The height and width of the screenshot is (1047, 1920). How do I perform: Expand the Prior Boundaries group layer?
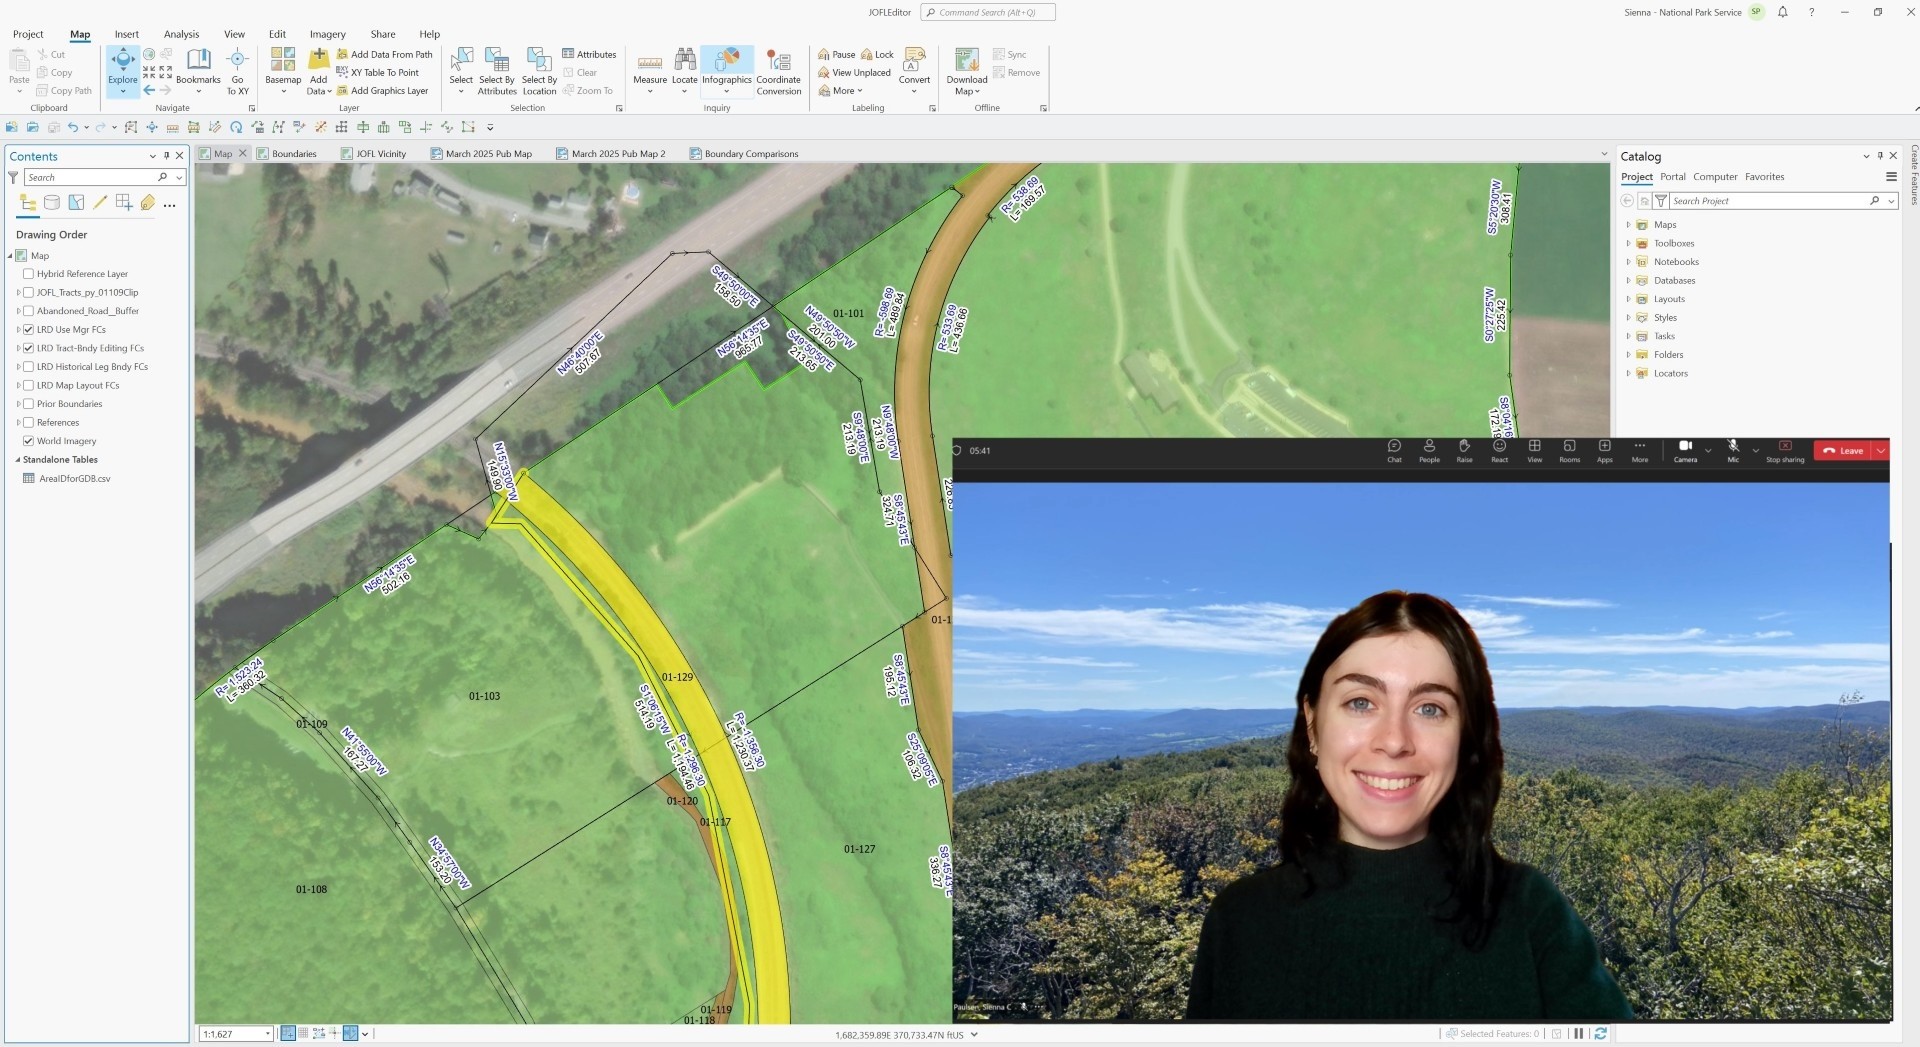(x=18, y=404)
